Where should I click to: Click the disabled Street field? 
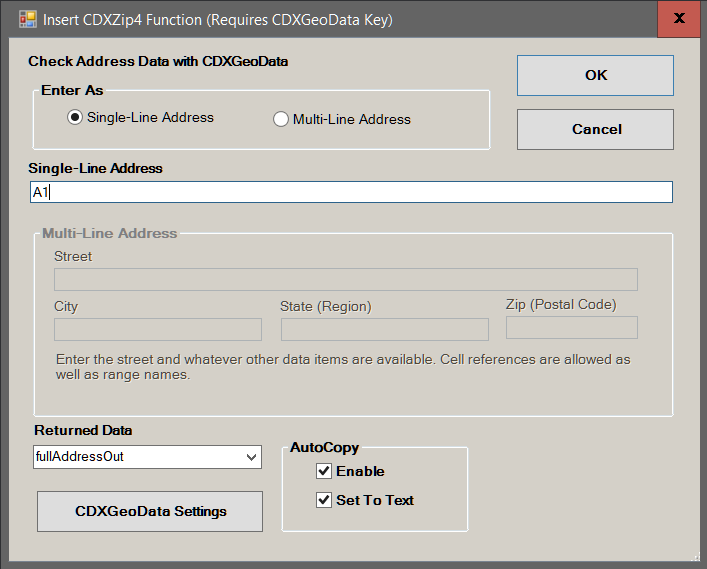[x=346, y=280]
